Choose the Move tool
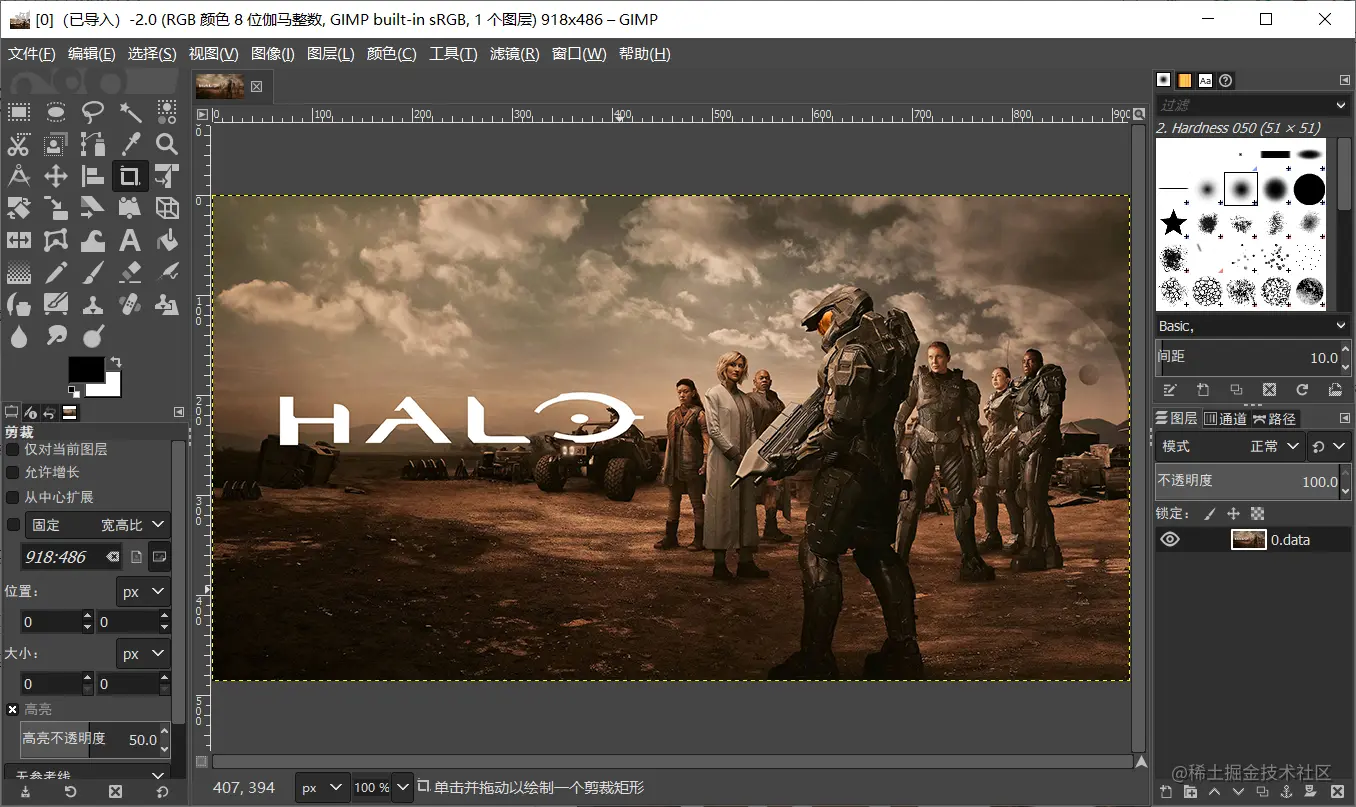The height and width of the screenshot is (807, 1356). (x=56, y=177)
